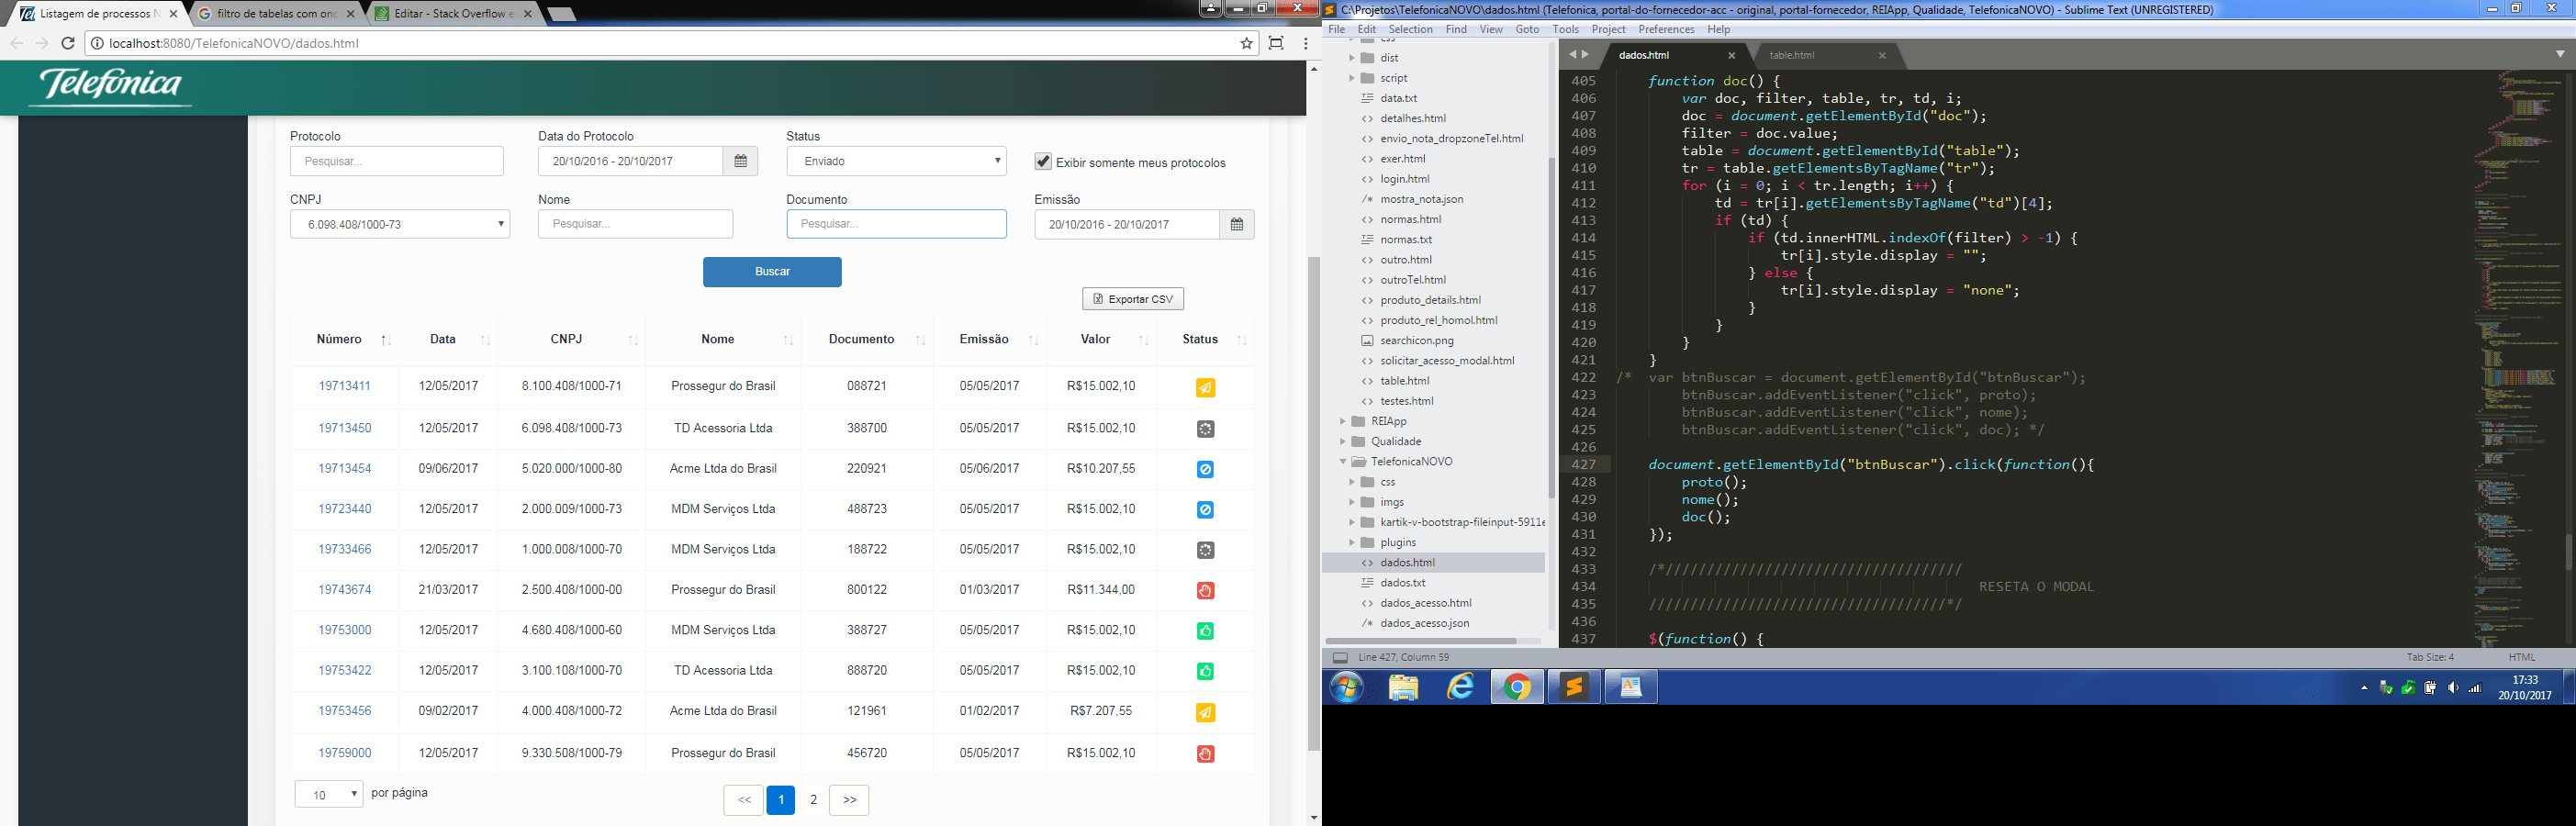Go to page 2 of the table
Viewport: 2576px width, 826px height.
(814, 800)
